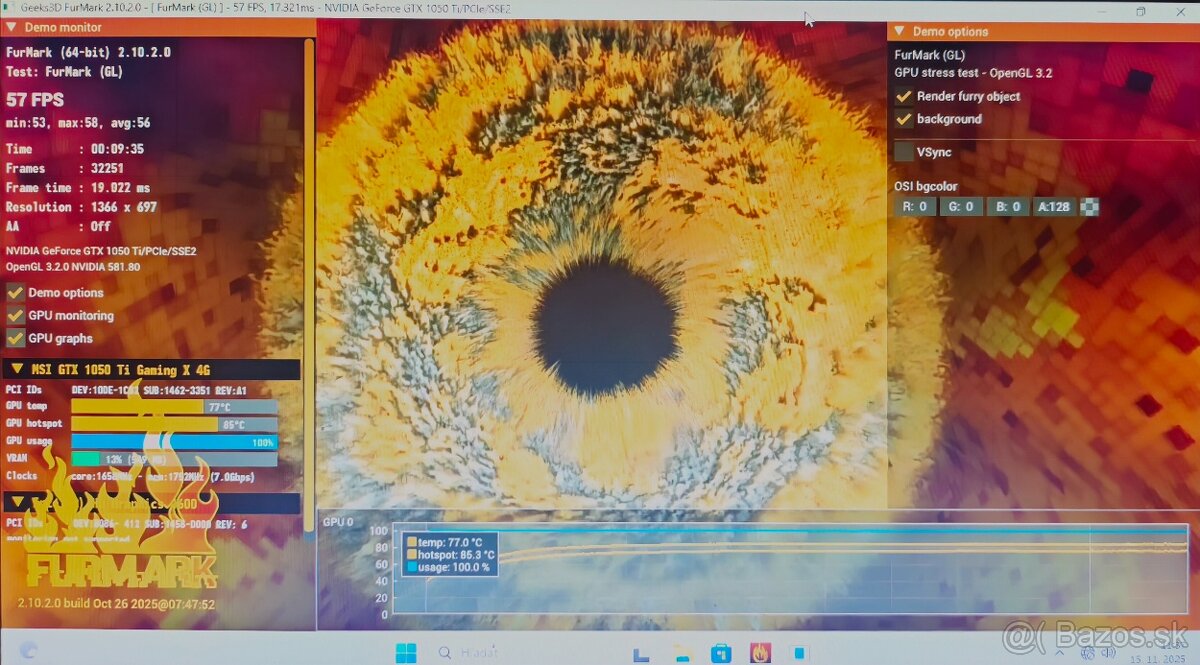This screenshot has height=665, width=1200.
Task: Uncheck the GPU graphs option
Action: [x=16, y=338]
